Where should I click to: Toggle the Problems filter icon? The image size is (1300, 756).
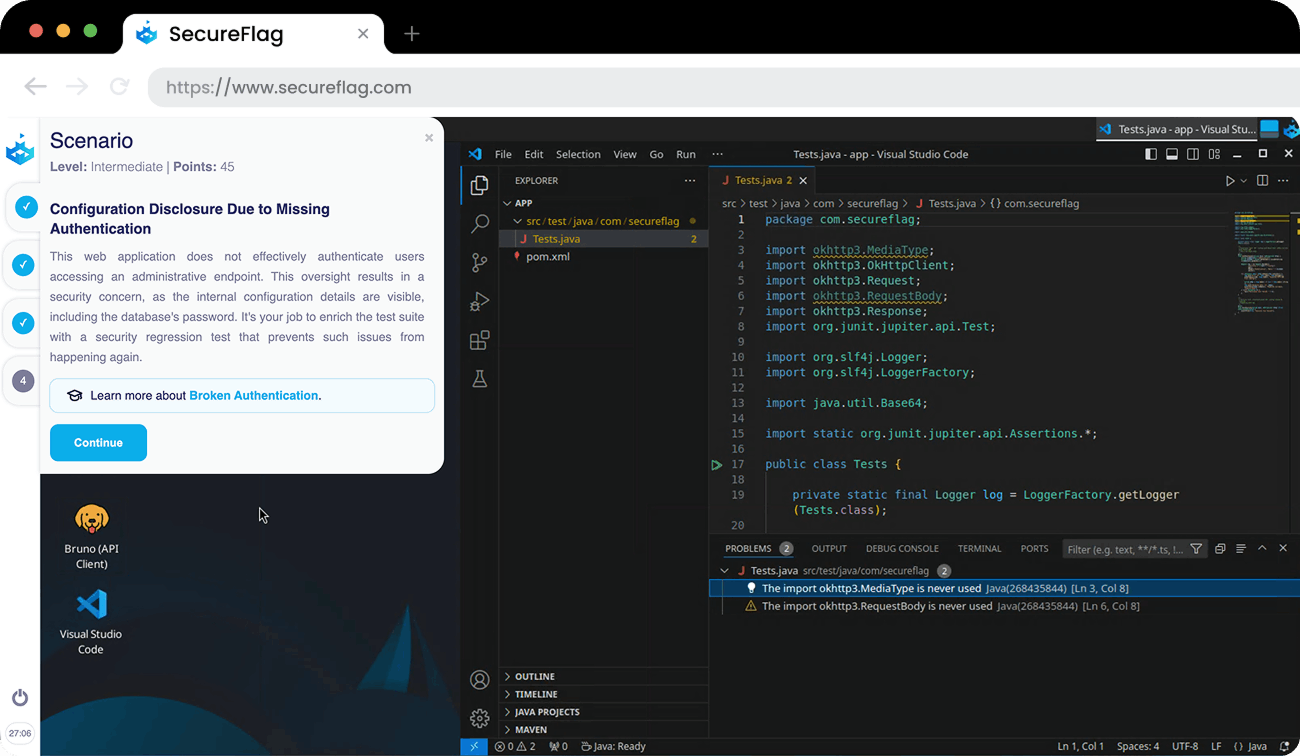pos(1197,548)
